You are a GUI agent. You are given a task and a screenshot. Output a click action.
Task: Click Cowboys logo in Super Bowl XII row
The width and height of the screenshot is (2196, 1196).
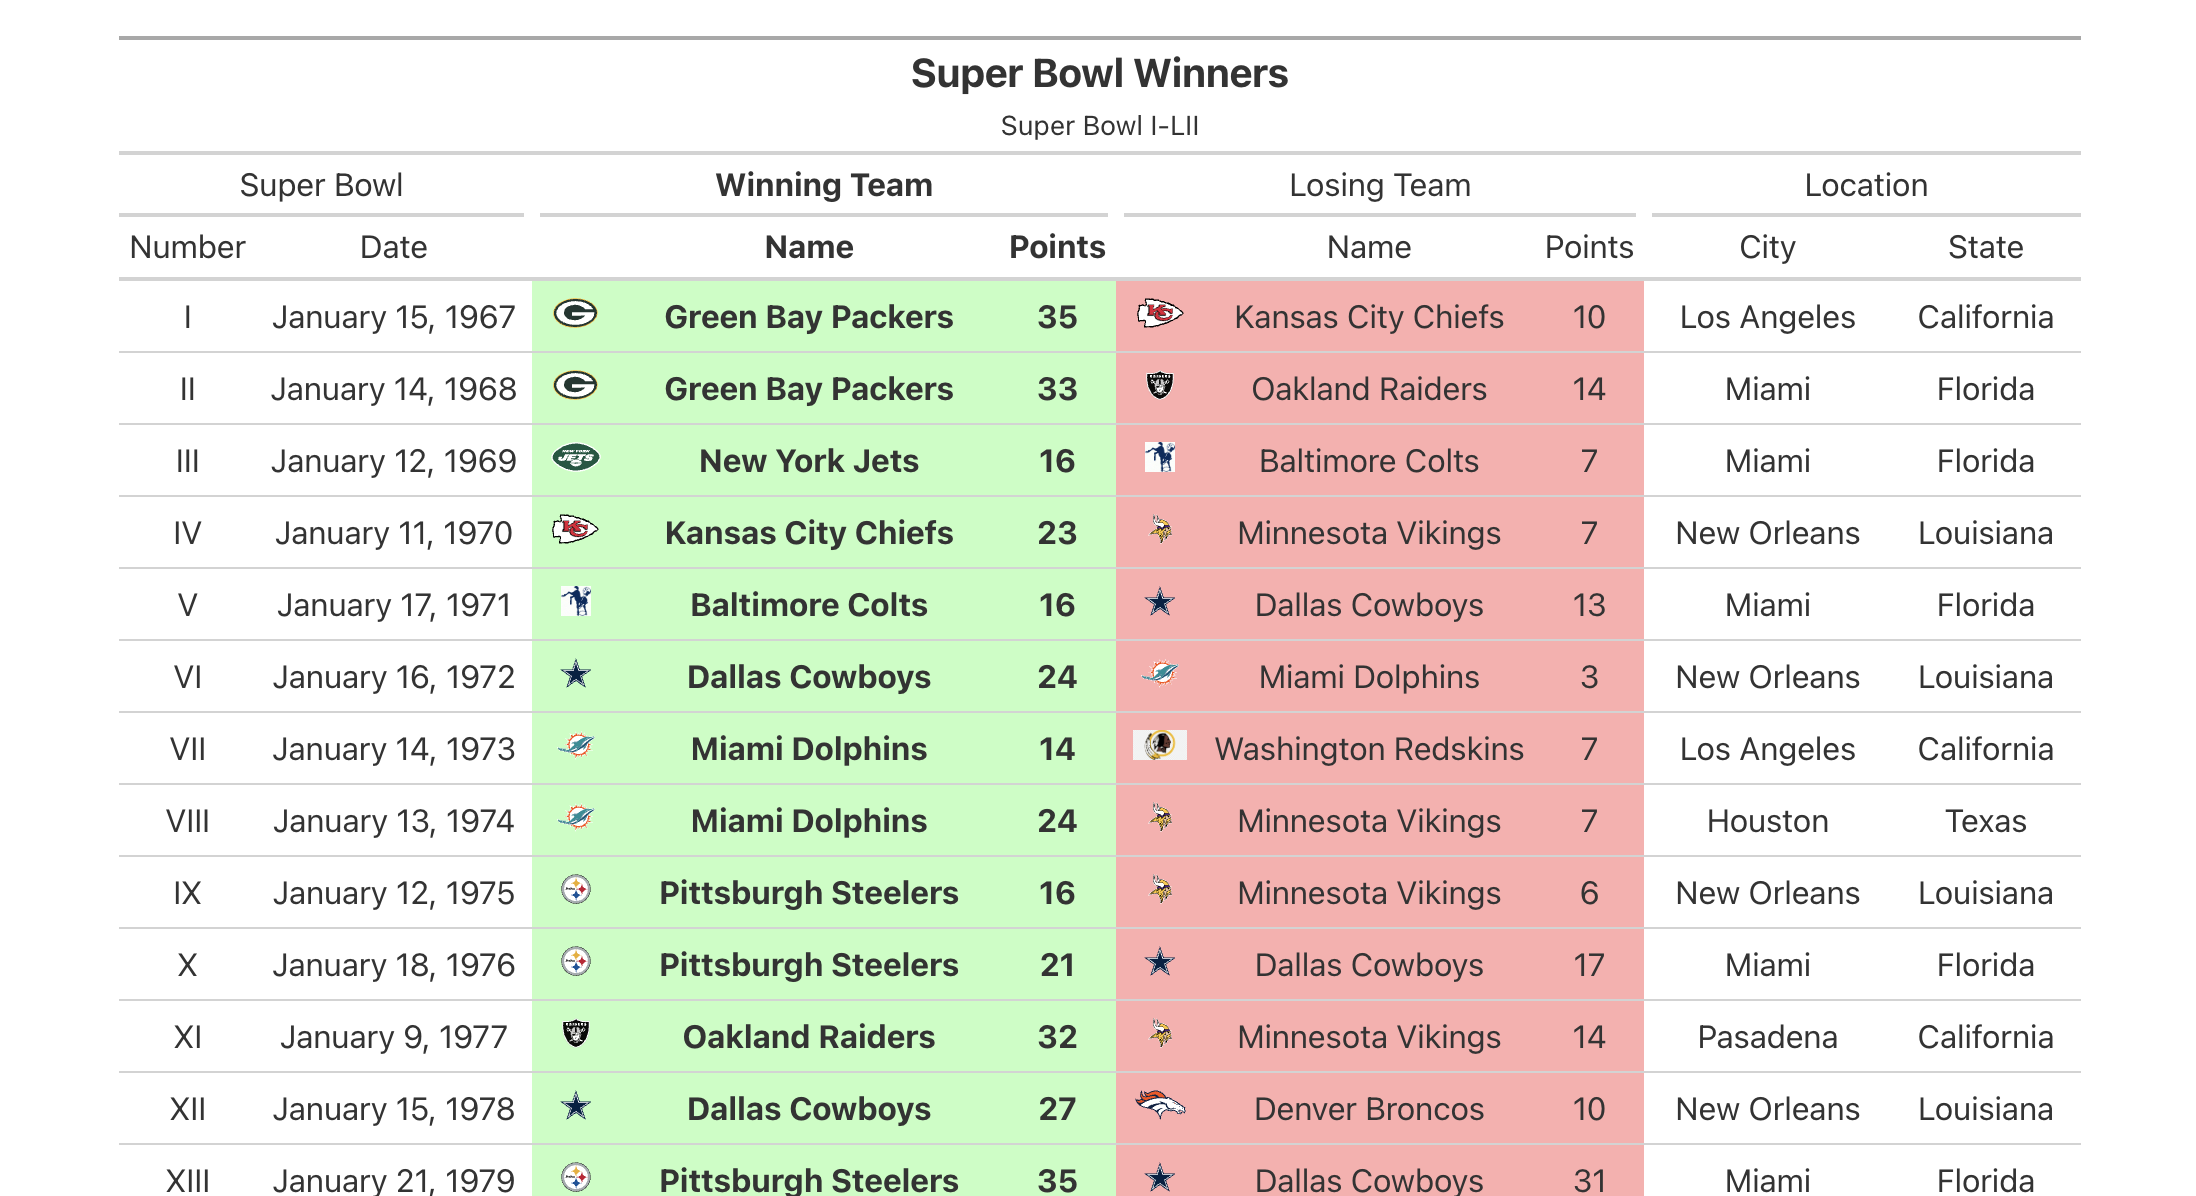click(x=576, y=1107)
